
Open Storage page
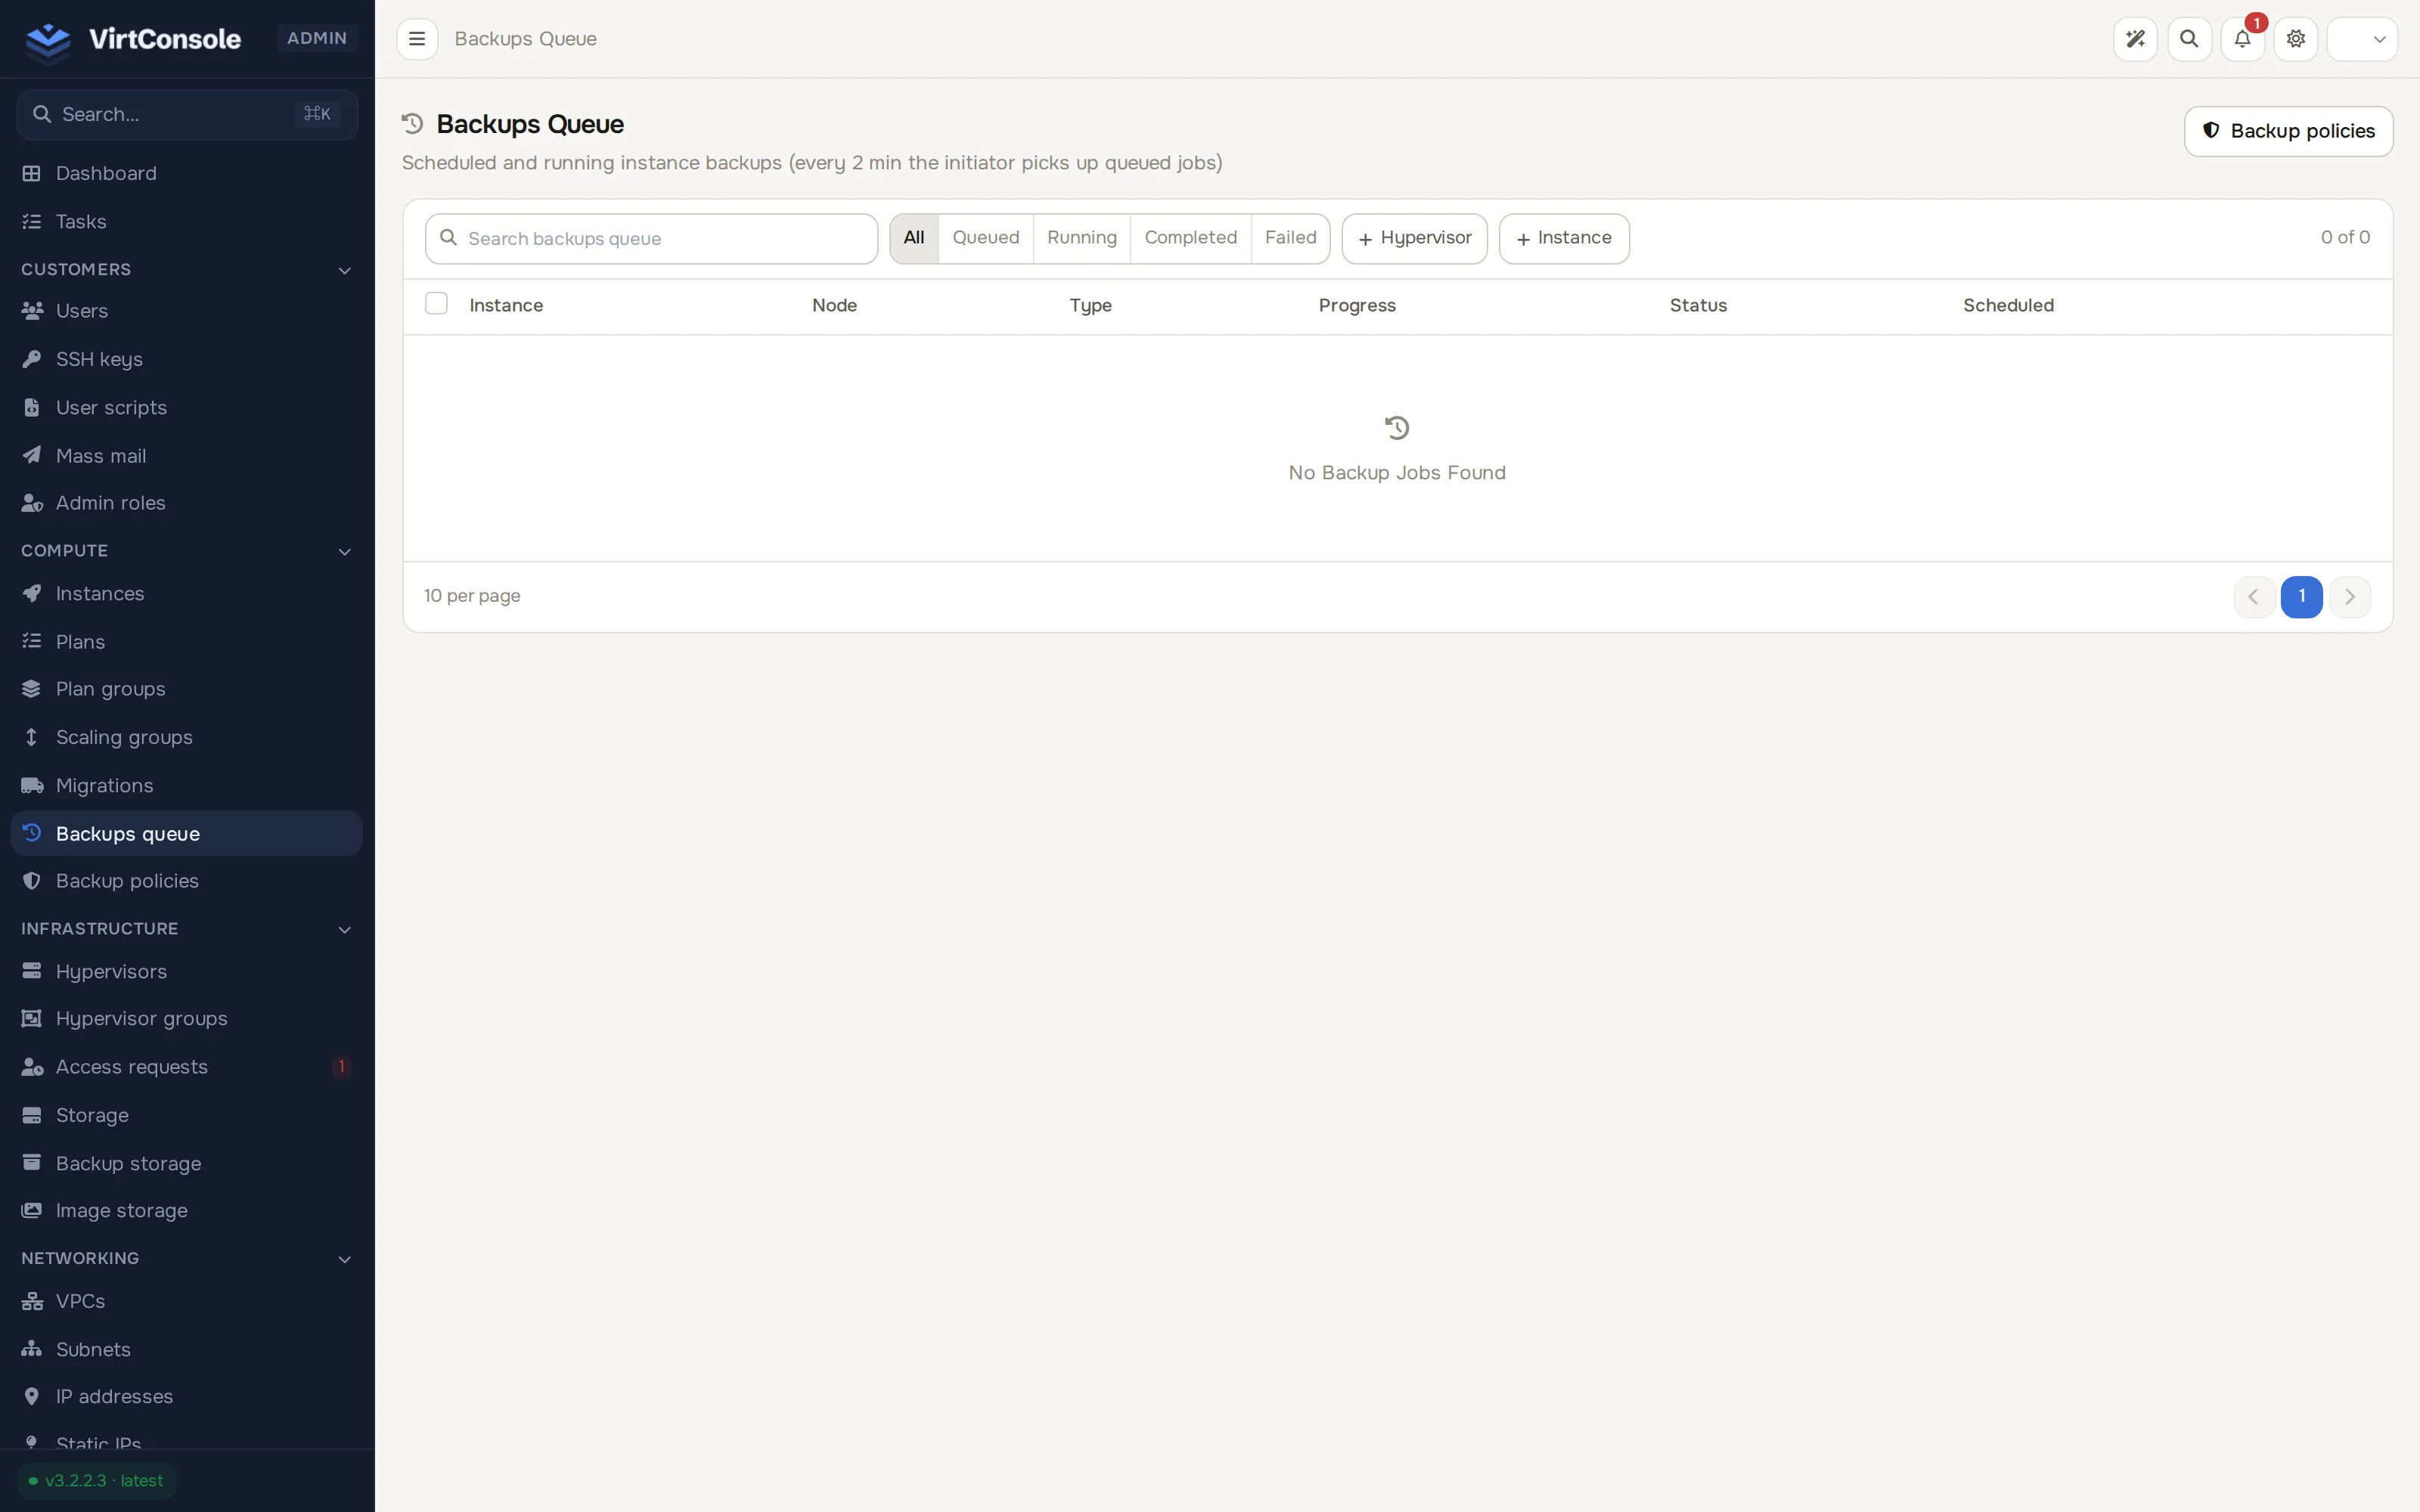(187, 1115)
